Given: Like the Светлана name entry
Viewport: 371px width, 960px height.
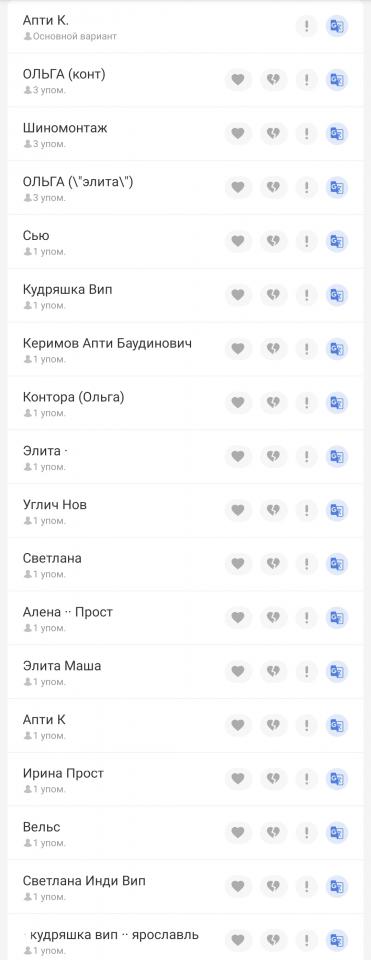Looking at the screenshot, I should tap(238, 564).
